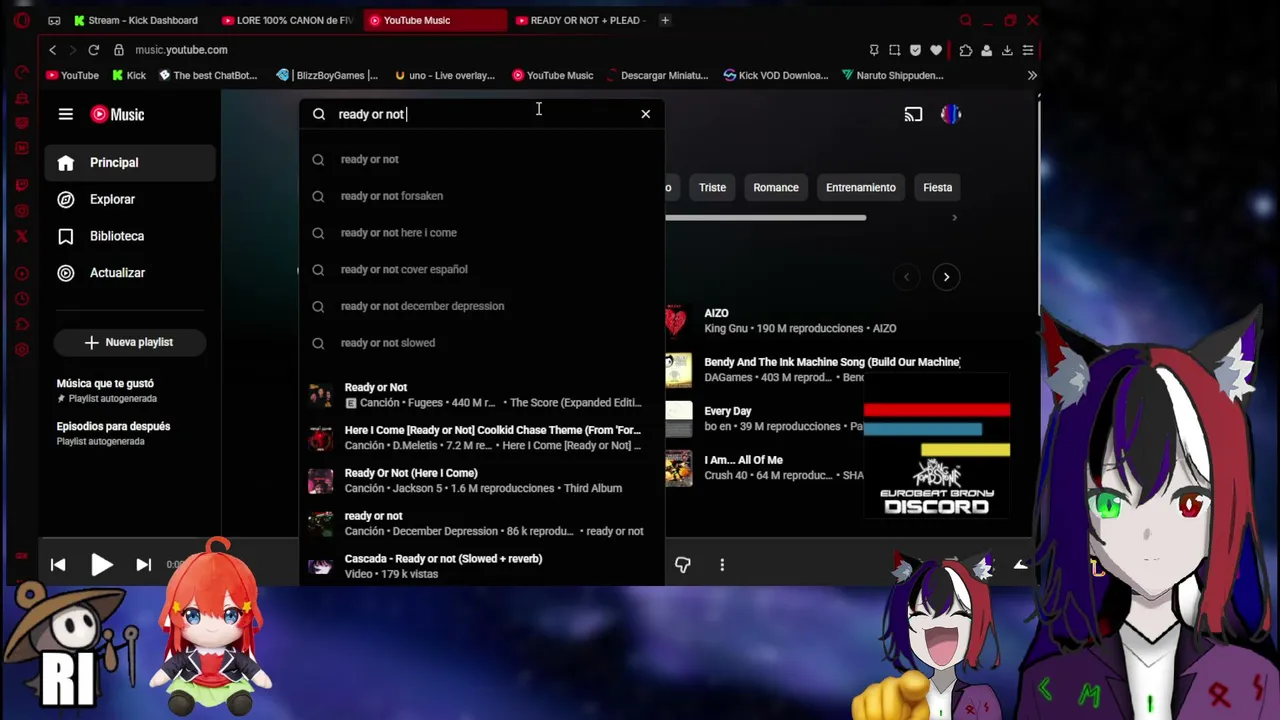Open the account avatar menu
Screen dimensions: 1280x720
coord(951,115)
